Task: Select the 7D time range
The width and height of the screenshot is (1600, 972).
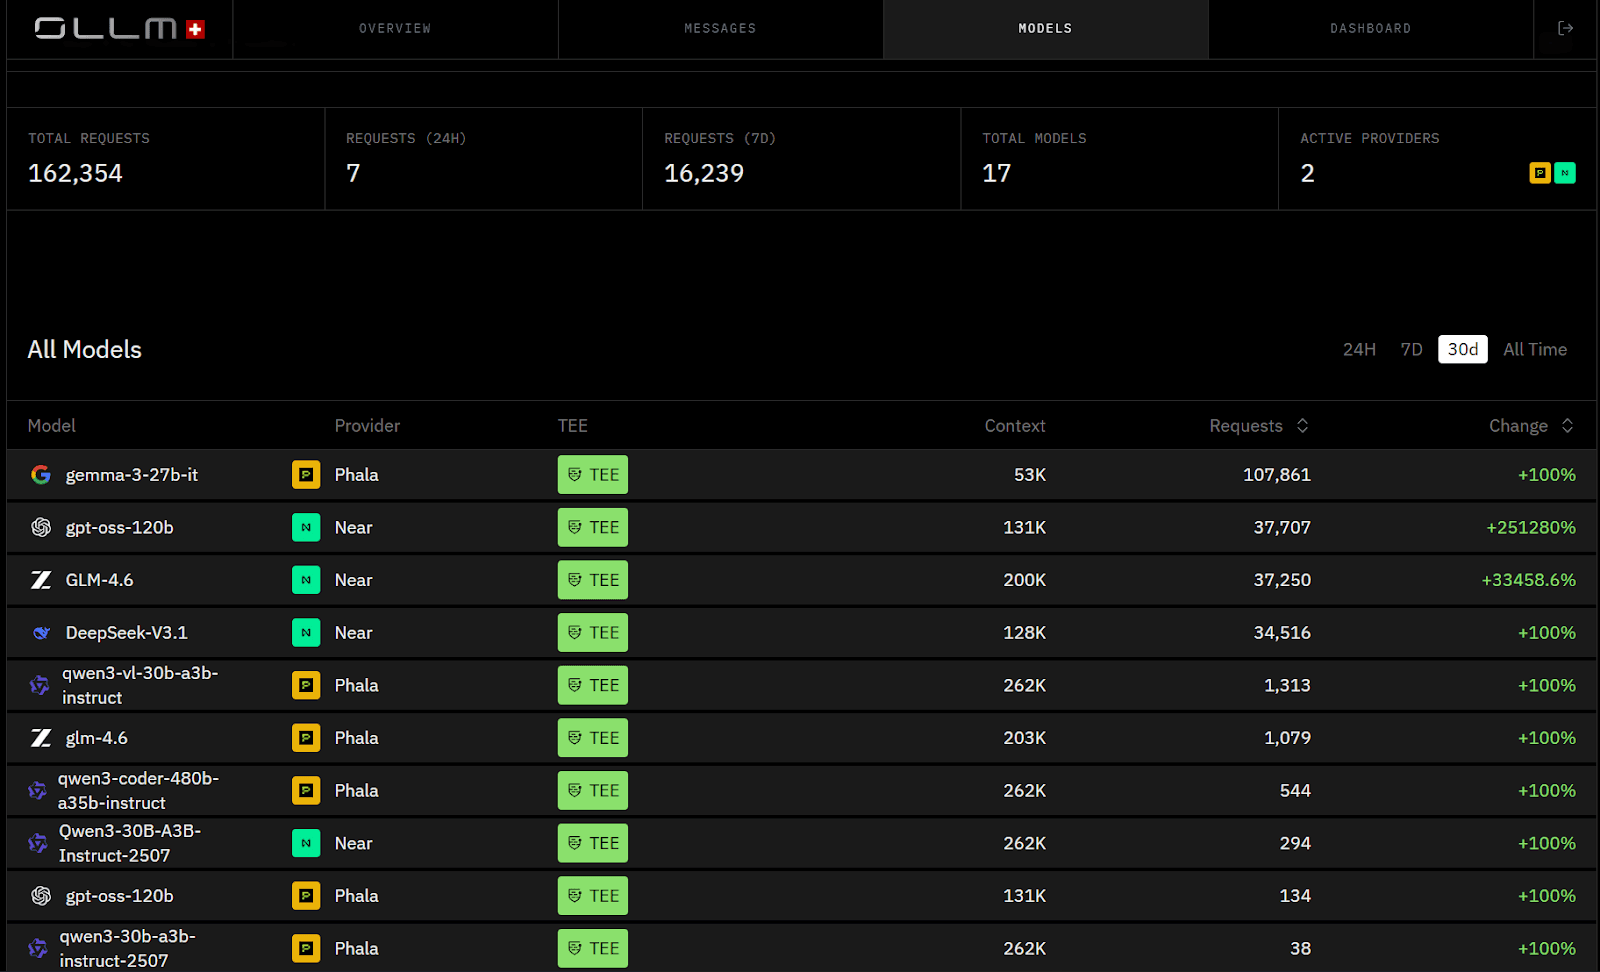Action: [x=1411, y=349]
